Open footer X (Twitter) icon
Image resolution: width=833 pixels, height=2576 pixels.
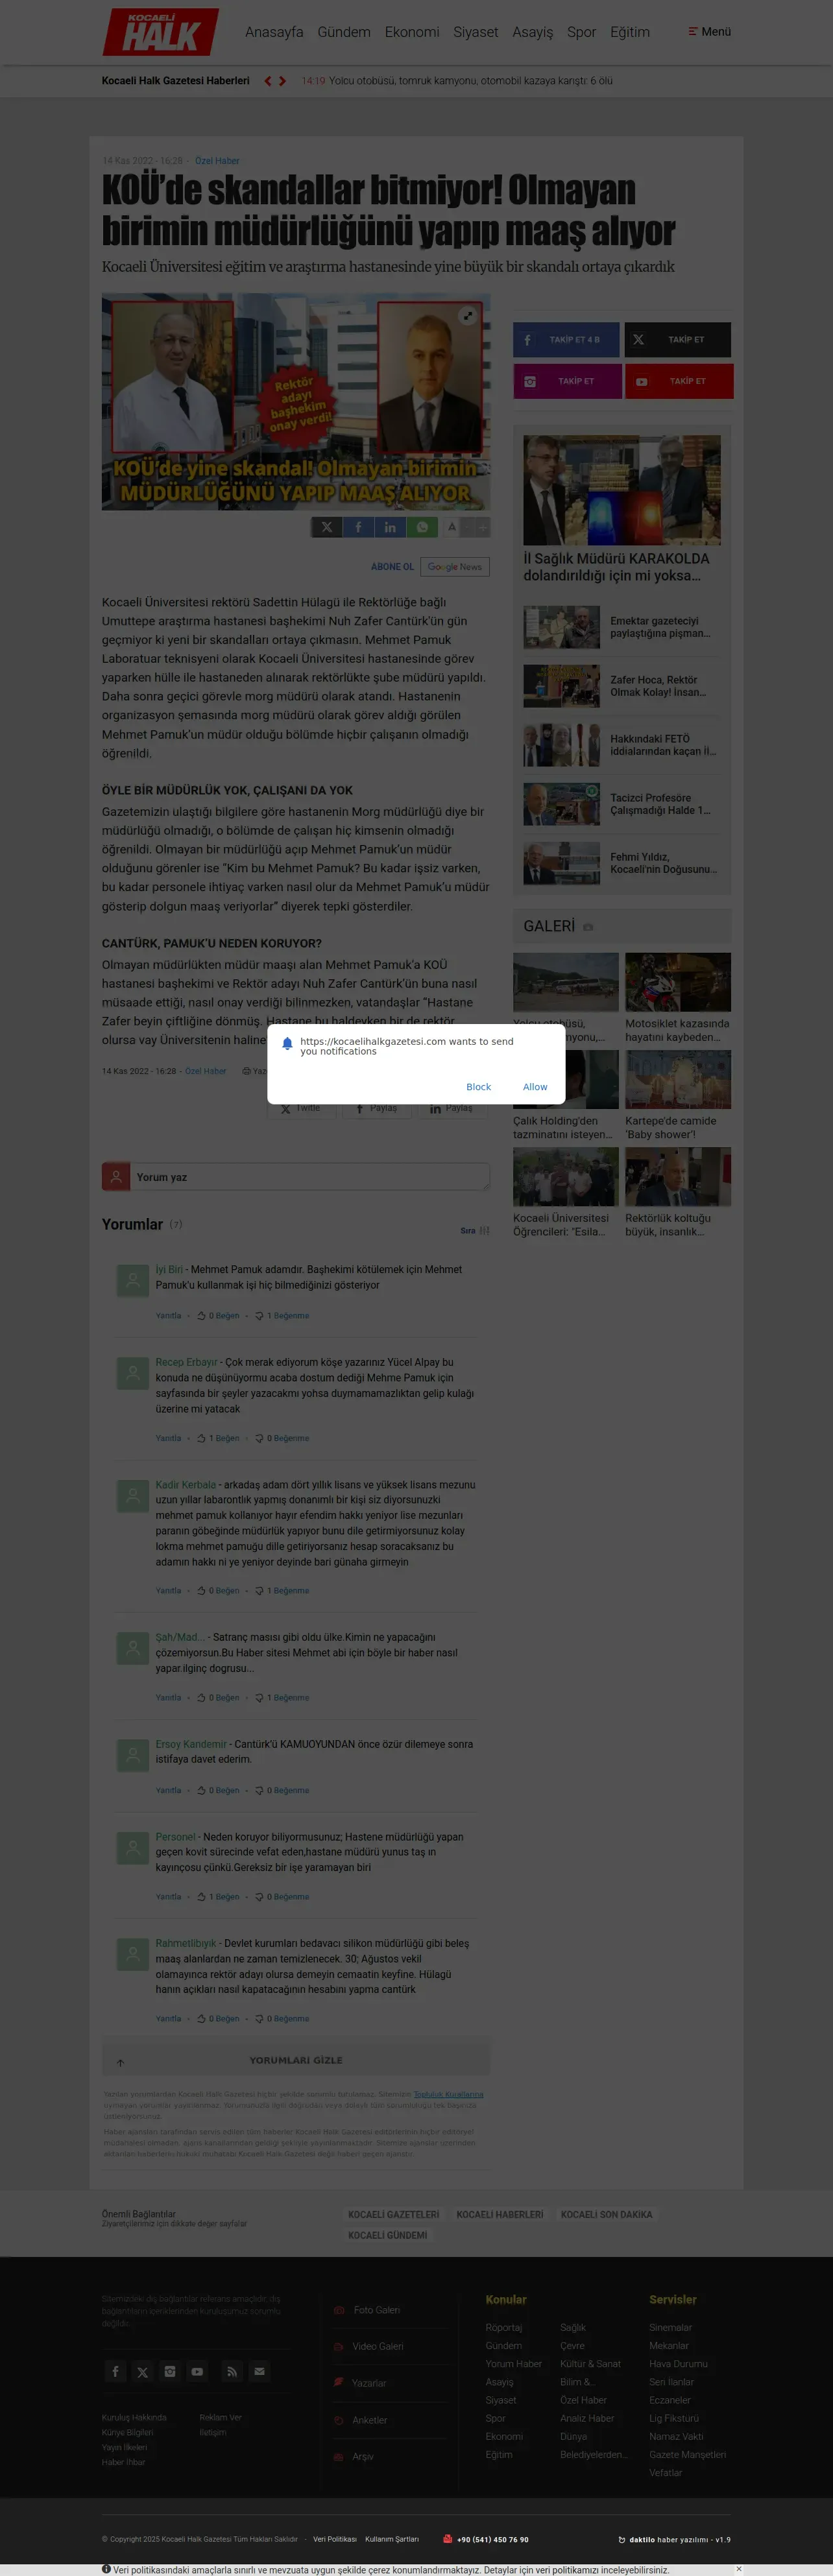[x=143, y=2371]
